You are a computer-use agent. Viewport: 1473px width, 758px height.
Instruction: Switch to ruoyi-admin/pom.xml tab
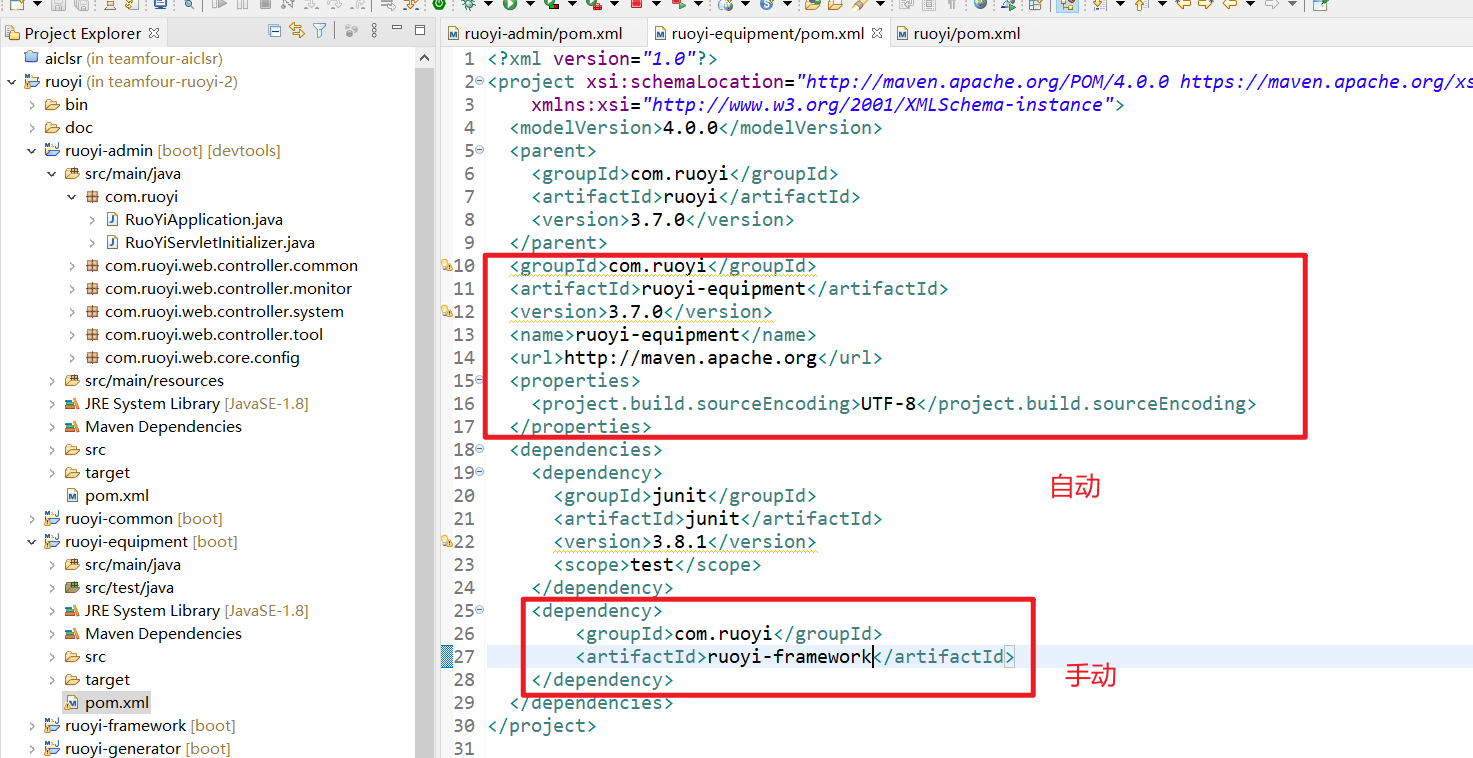click(x=534, y=34)
